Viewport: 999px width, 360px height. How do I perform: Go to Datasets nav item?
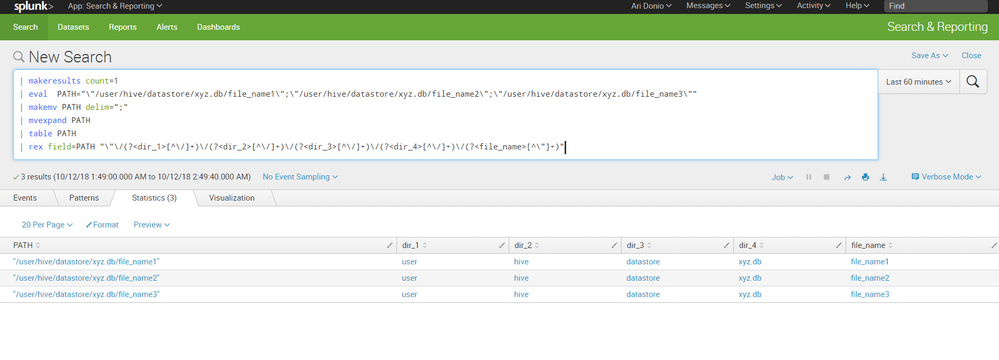click(73, 27)
